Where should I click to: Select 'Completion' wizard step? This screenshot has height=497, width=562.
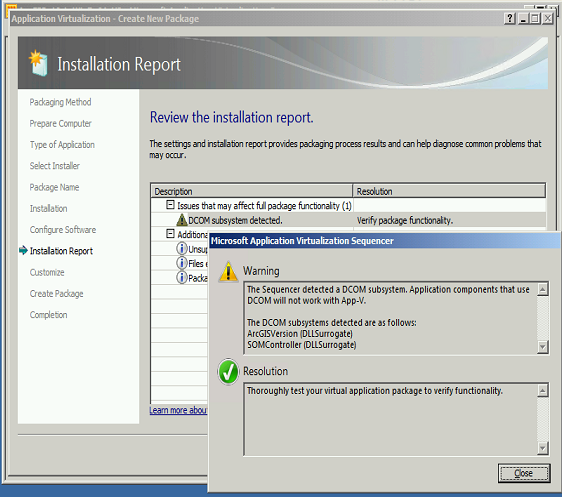click(x=48, y=315)
